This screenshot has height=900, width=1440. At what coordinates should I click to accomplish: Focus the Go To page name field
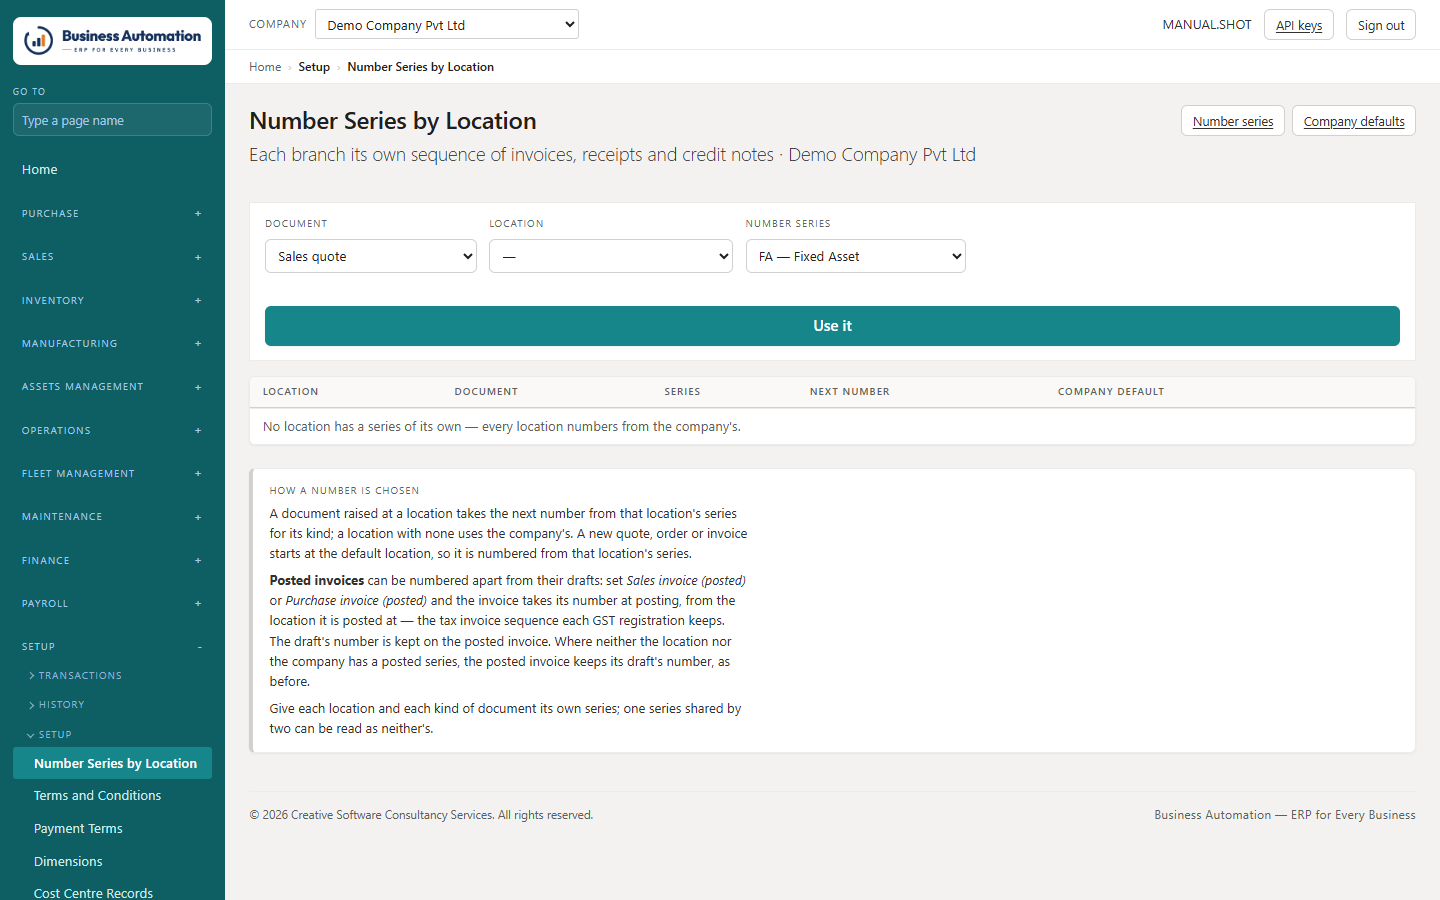coord(112,120)
